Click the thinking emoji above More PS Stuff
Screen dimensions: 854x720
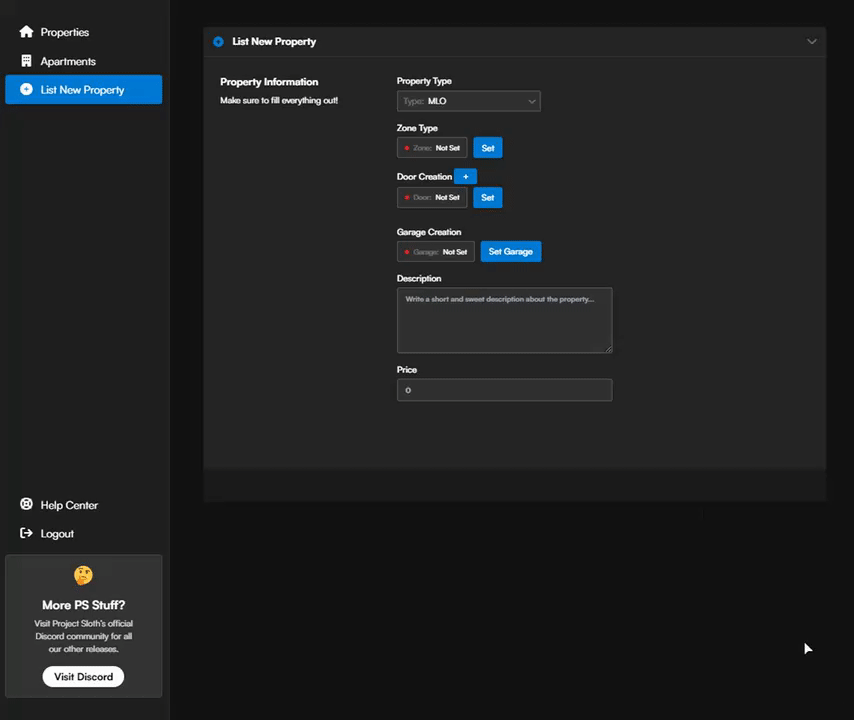83,575
